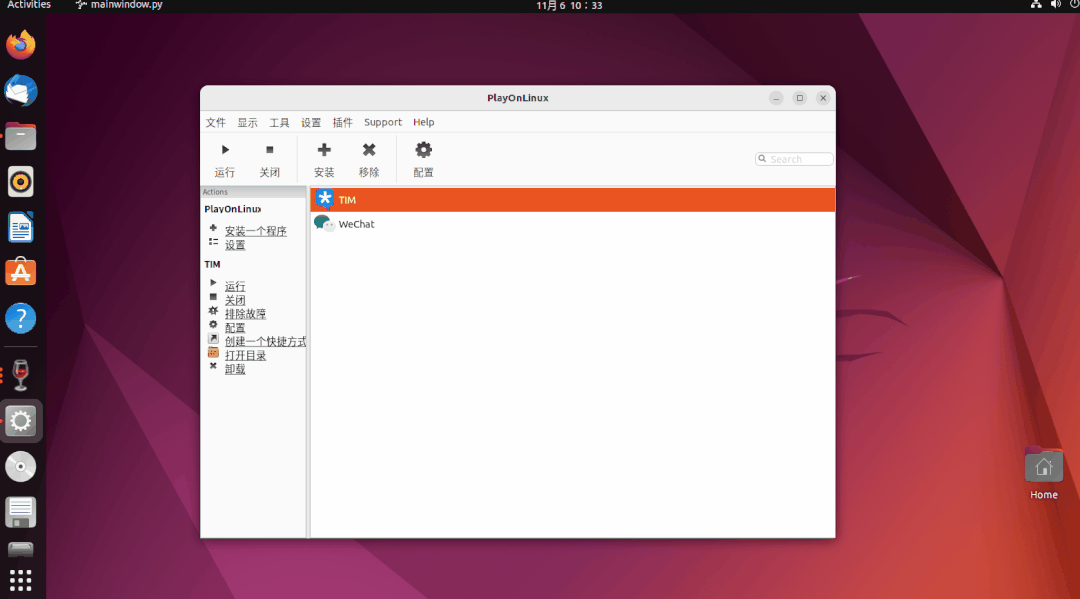The height and width of the screenshot is (599, 1080).
Task: Click the volume icon in top bar
Action: tap(1055, 5)
